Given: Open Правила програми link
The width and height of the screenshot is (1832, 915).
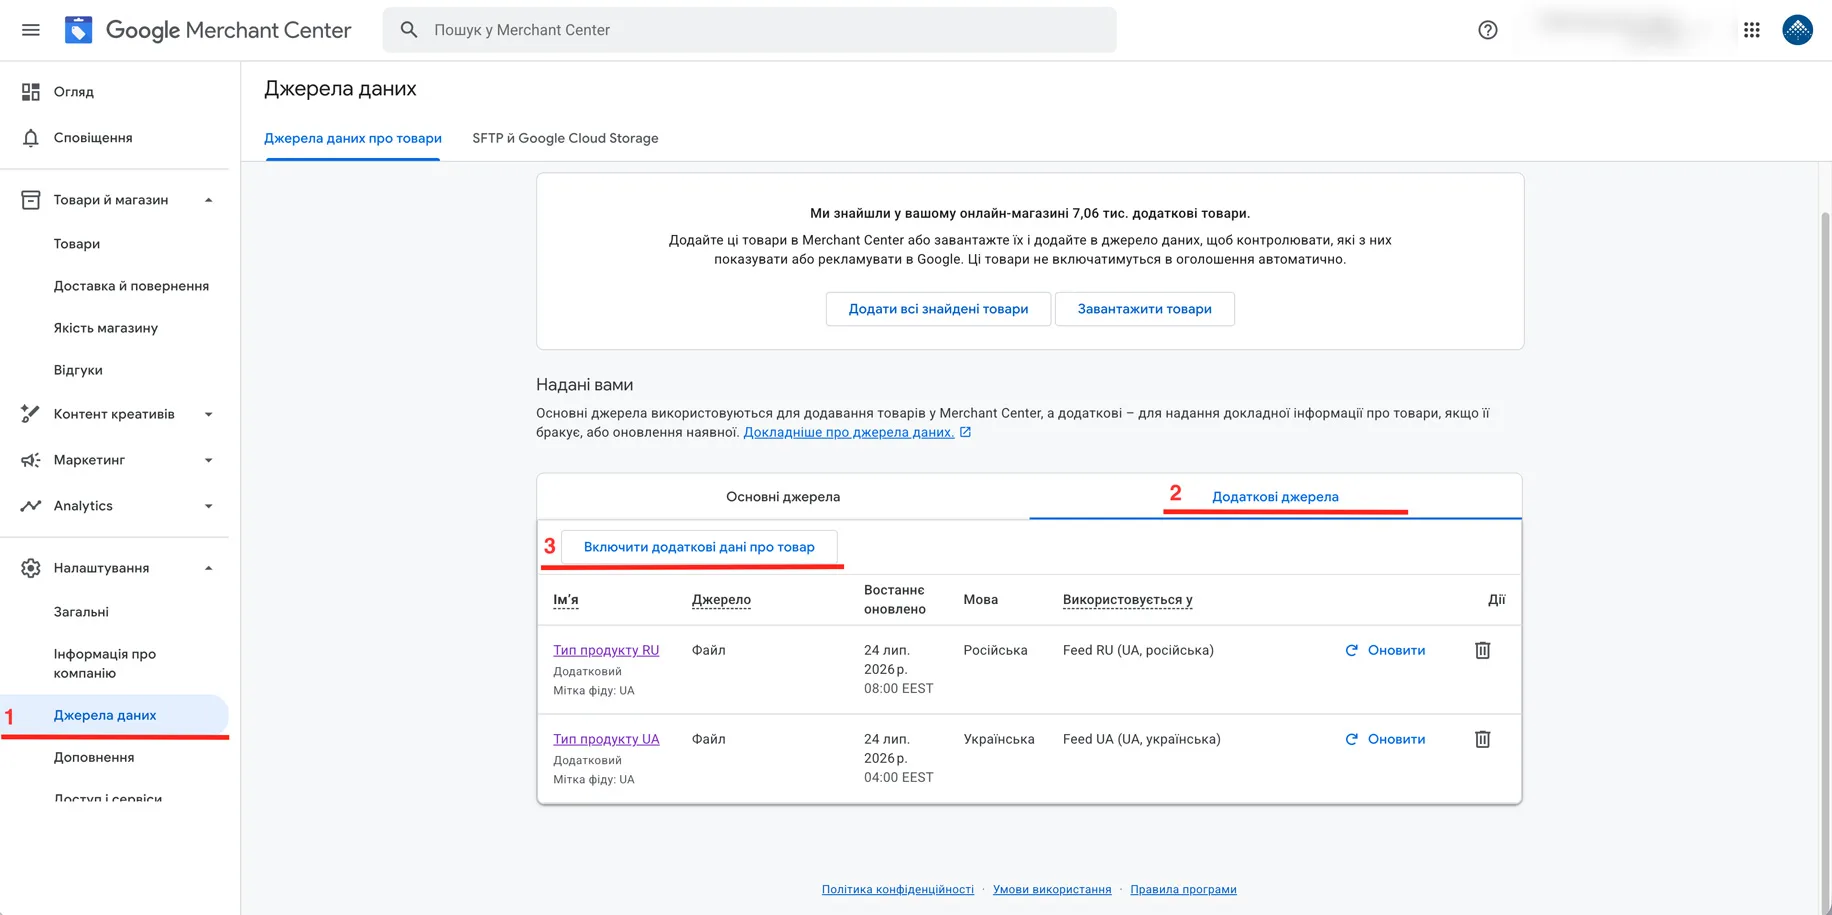Looking at the screenshot, I should tap(1183, 889).
